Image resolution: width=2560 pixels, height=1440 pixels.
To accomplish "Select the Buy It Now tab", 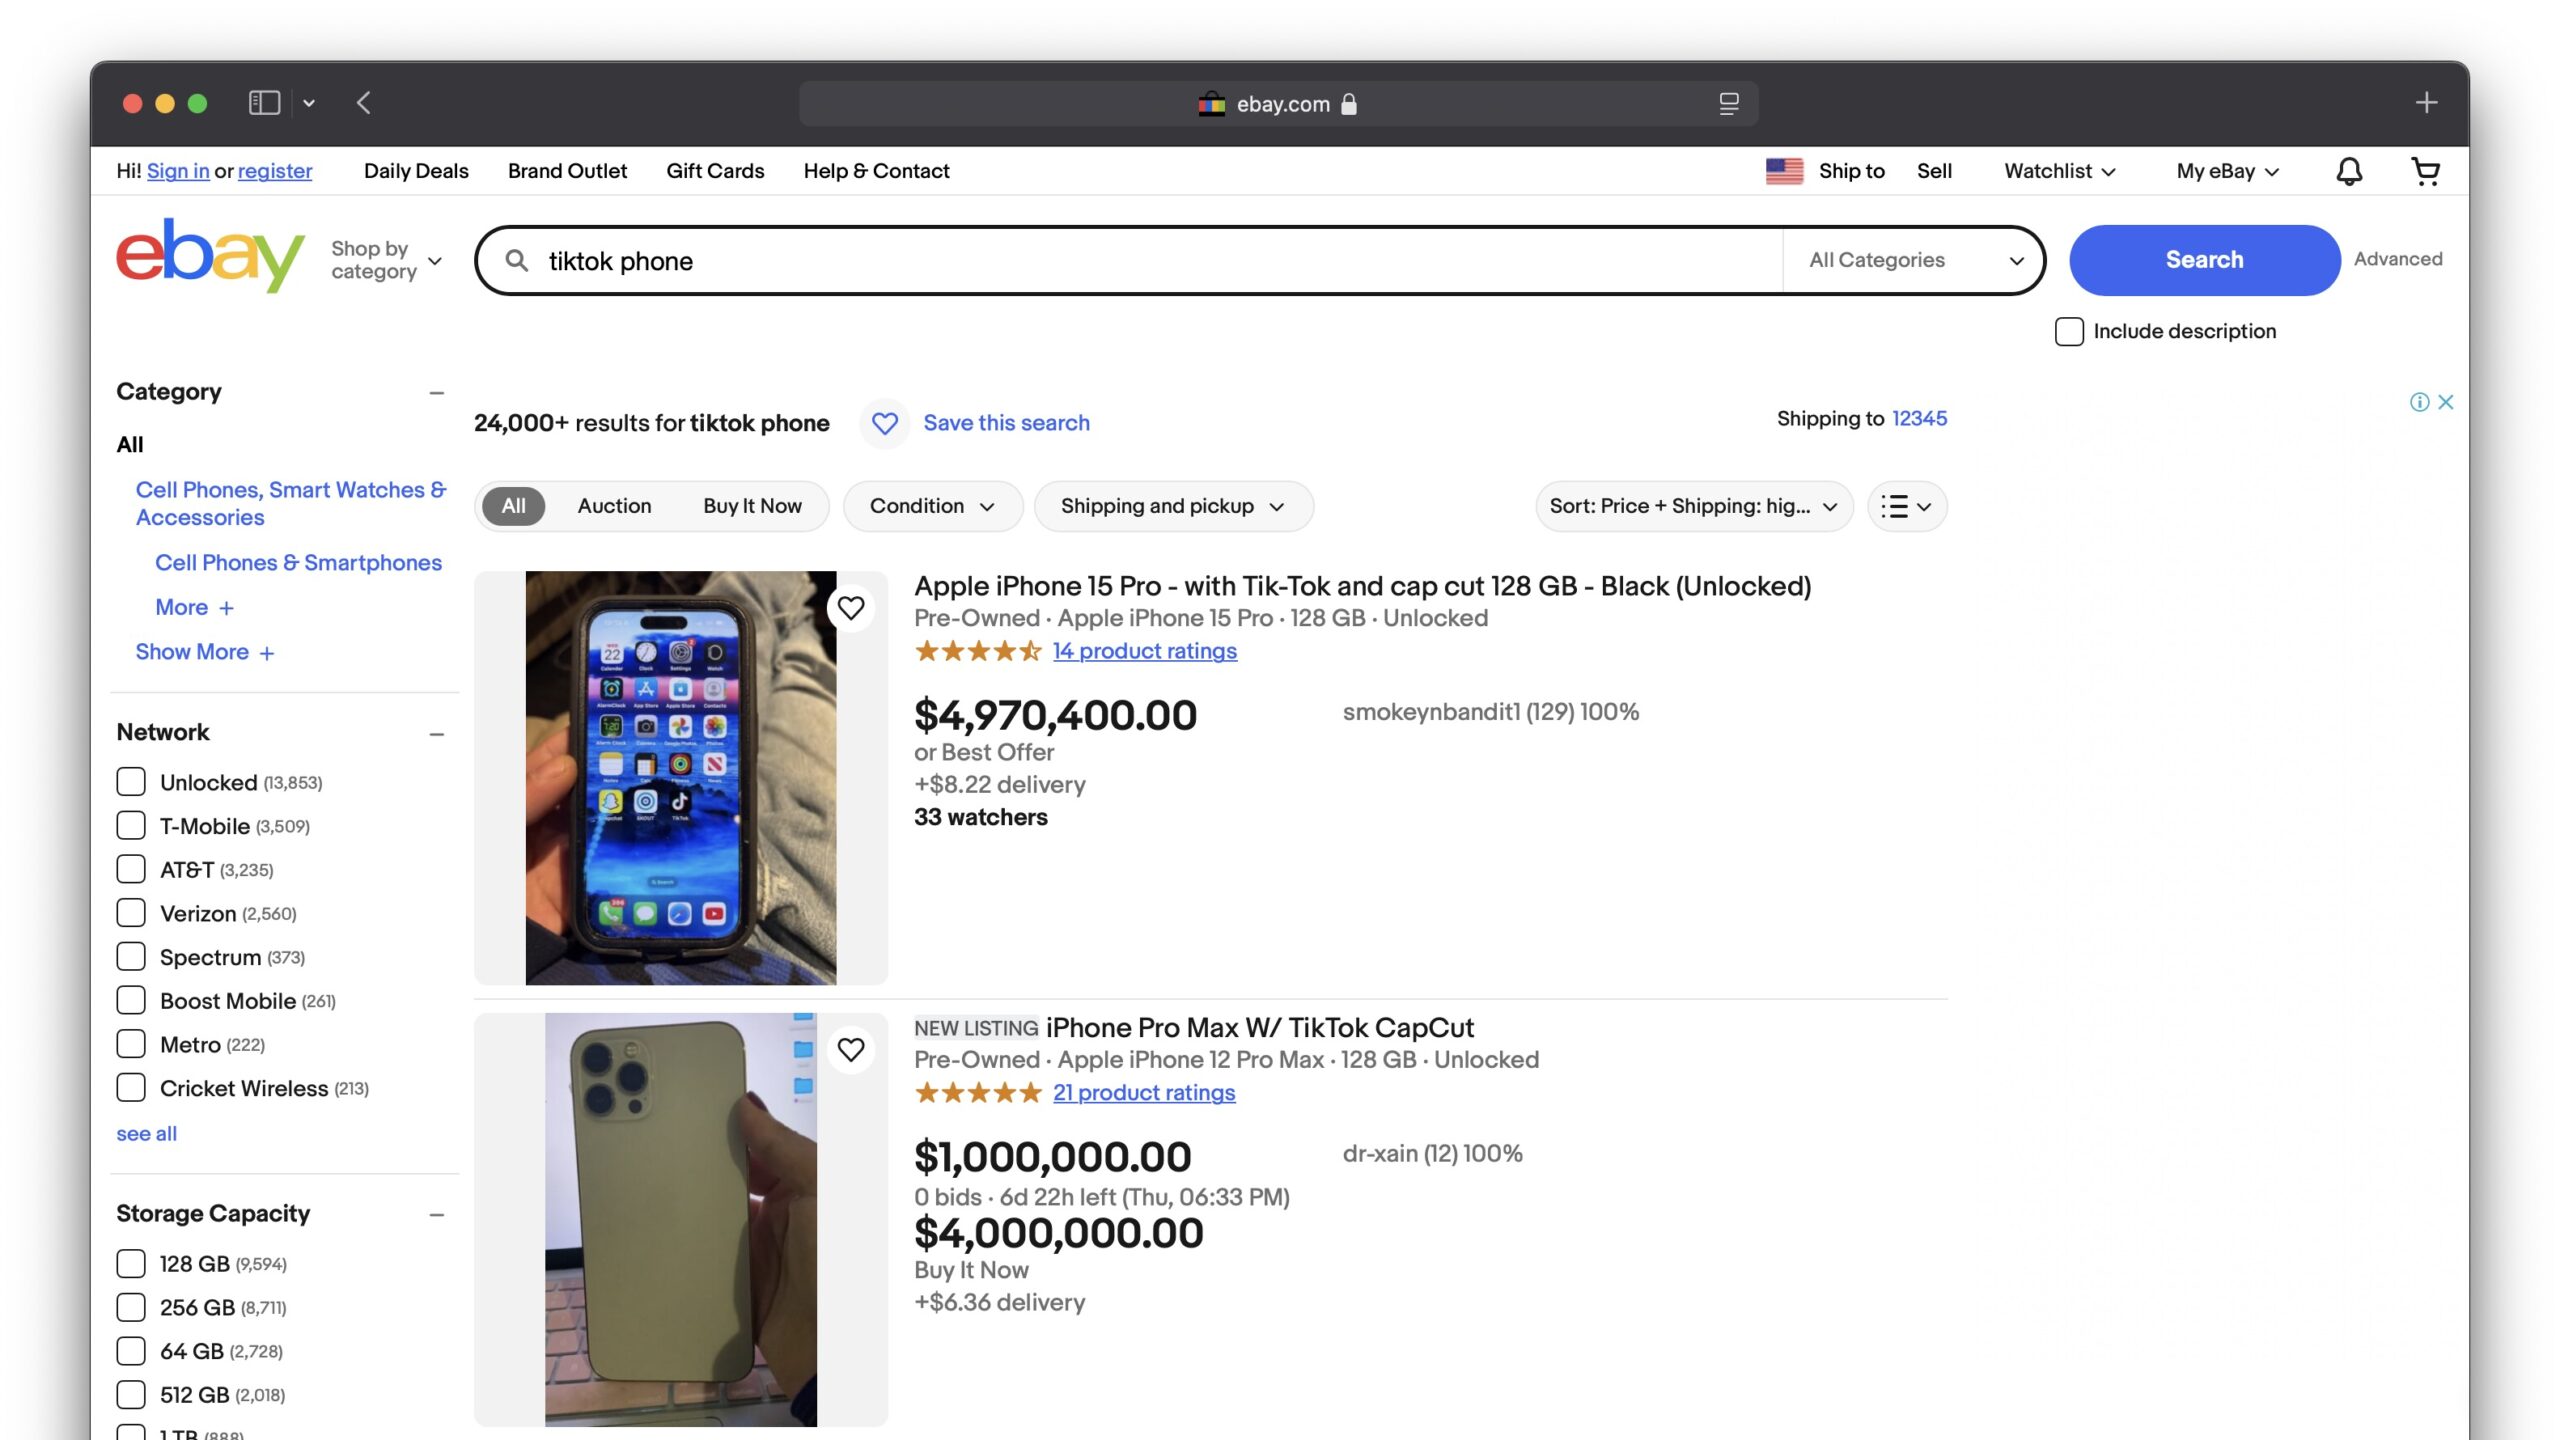I will click(x=752, y=506).
